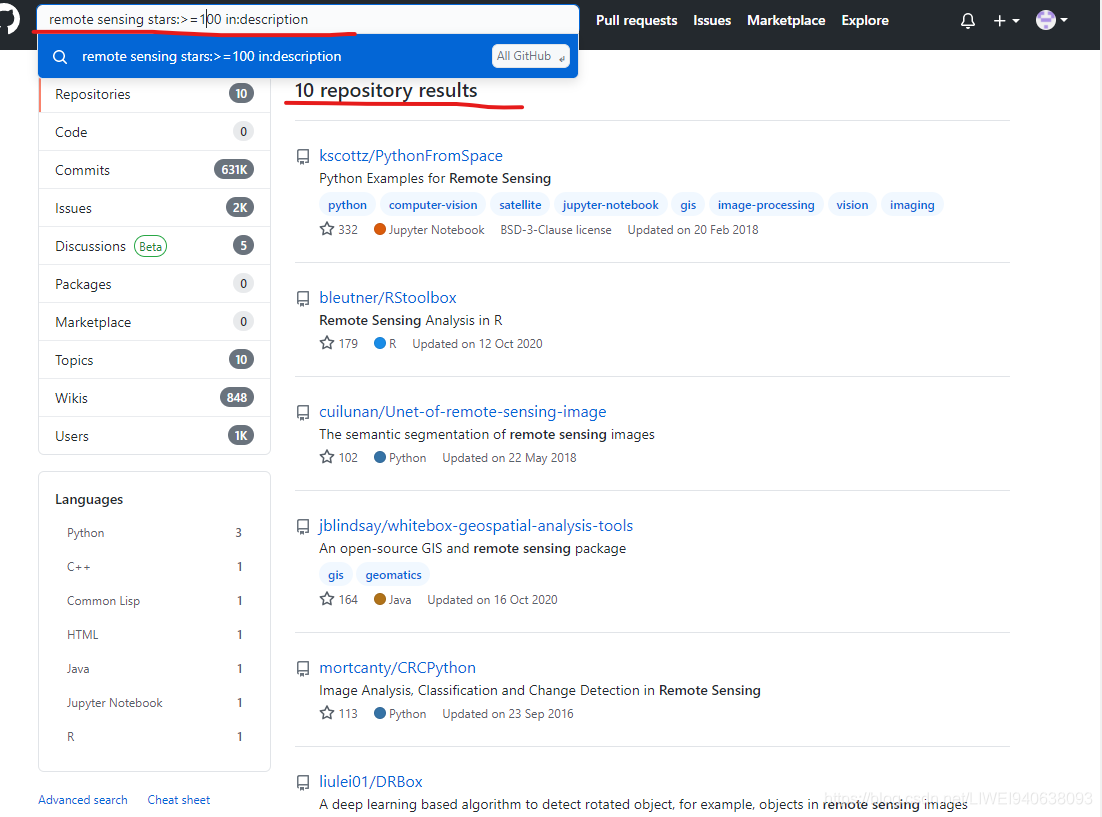Image resolution: width=1102 pixels, height=817 pixels.
Task: Select the Topics results filter
Action: [155, 360]
